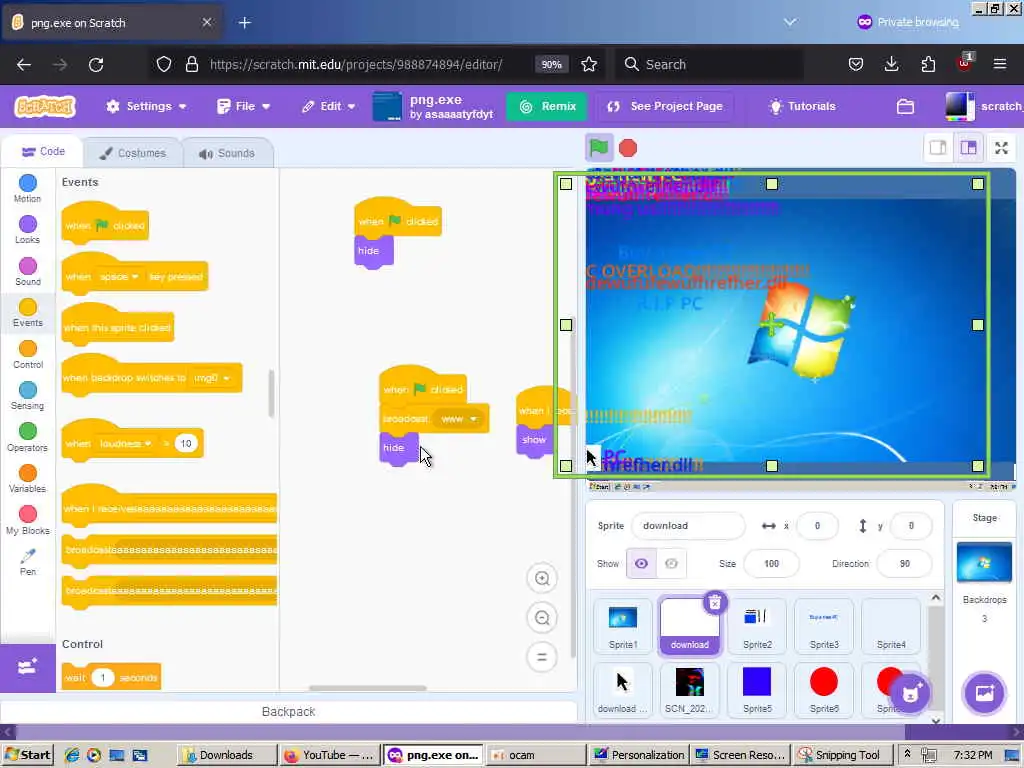
Task: Select the My Blocks category
Action: click(x=27, y=520)
